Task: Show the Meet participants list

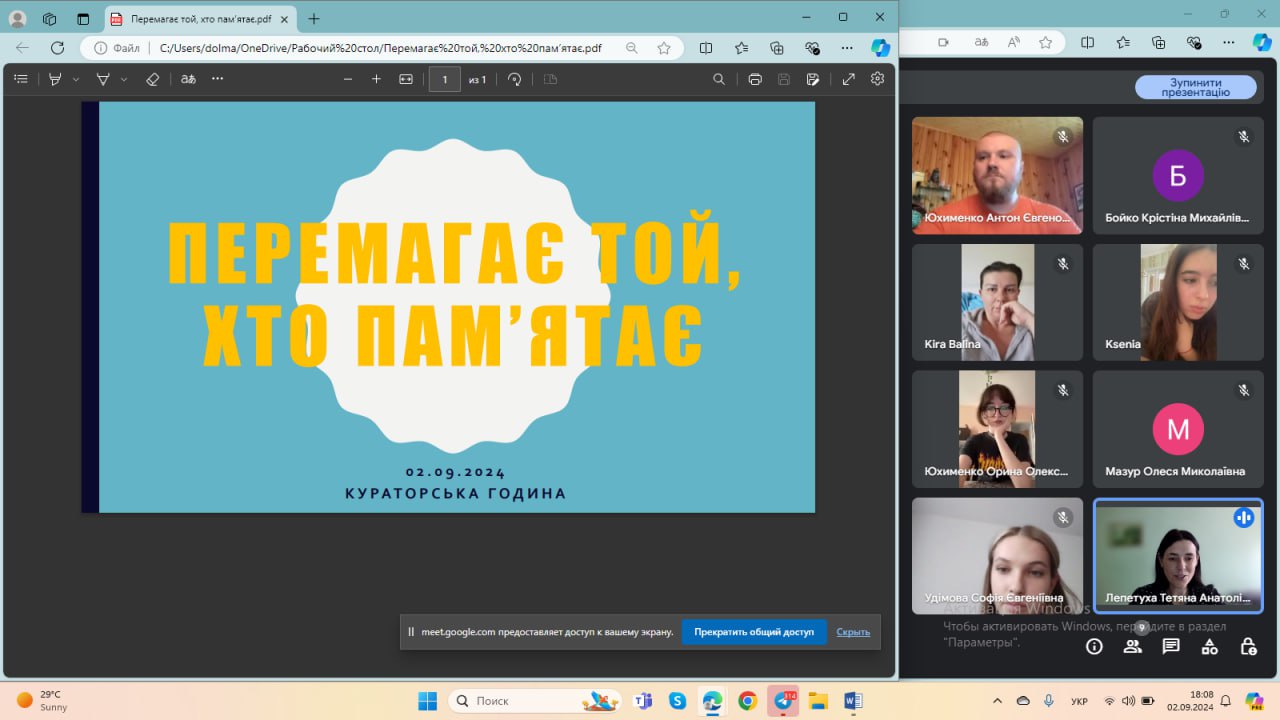Action: click(x=1132, y=646)
